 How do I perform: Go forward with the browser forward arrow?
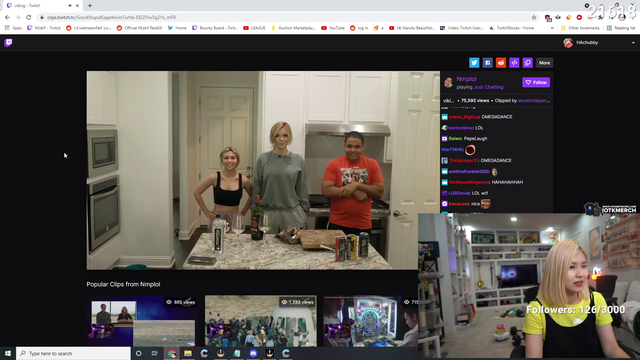18,18
